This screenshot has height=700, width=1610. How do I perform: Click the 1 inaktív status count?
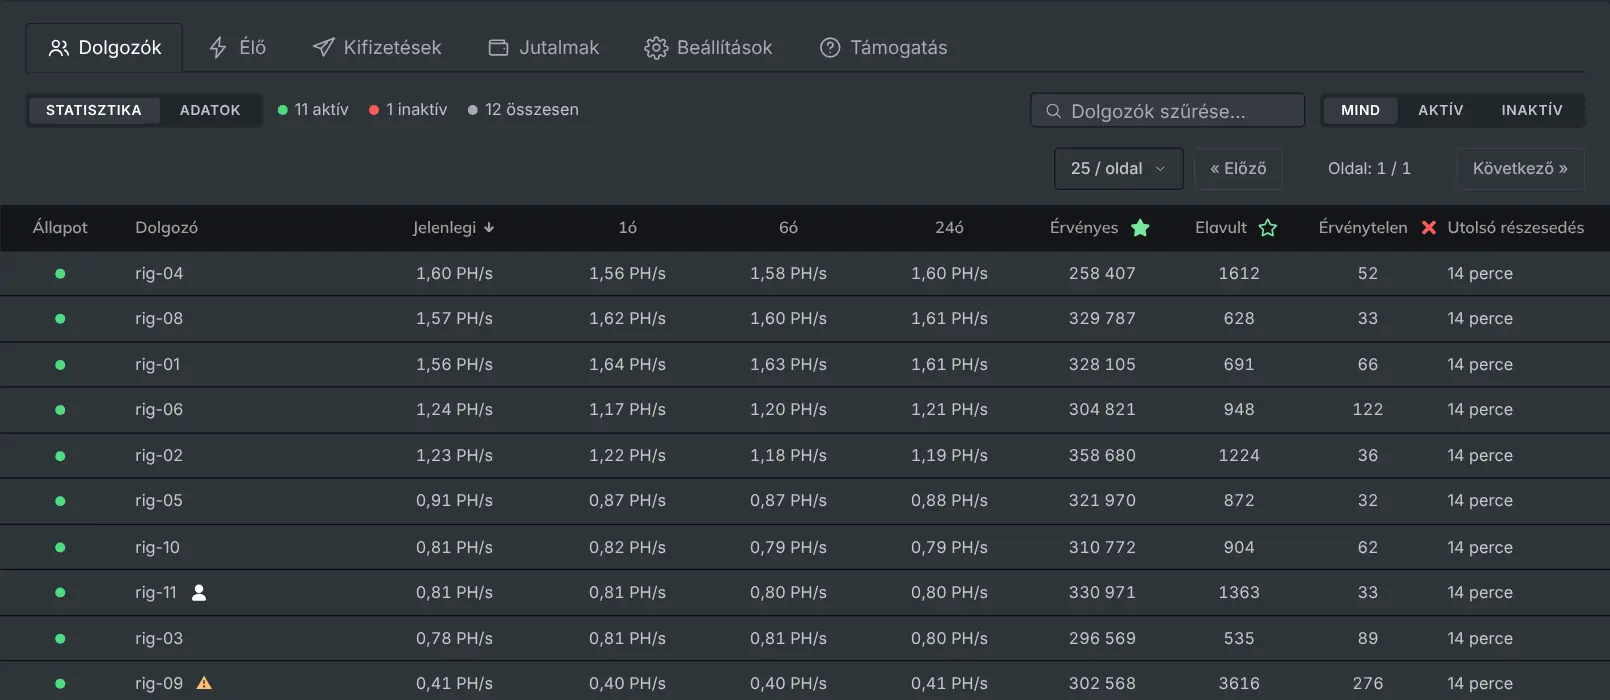[x=408, y=110]
